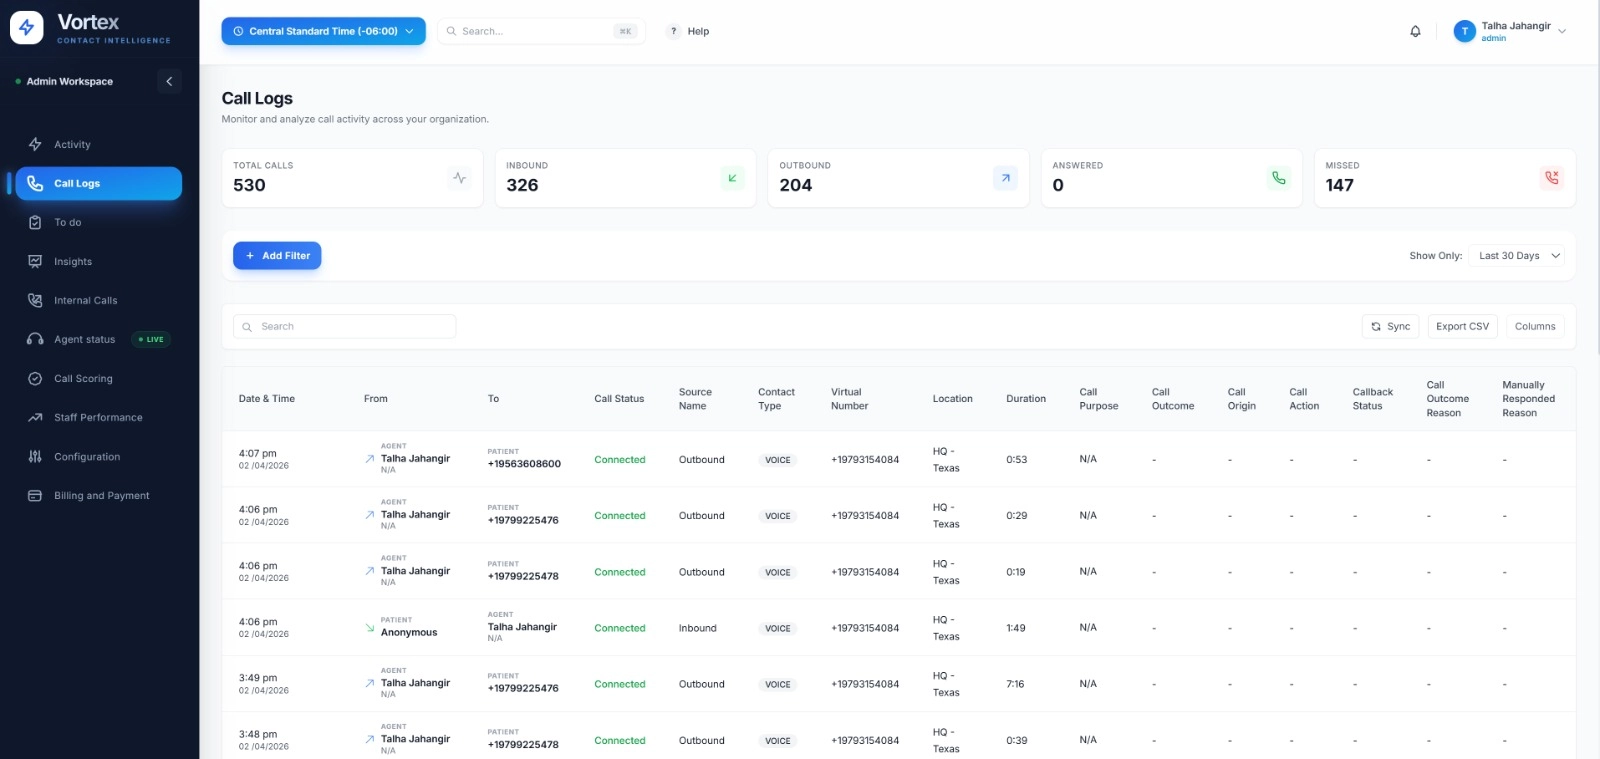The width and height of the screenshot is (1600, 759).
Task: Click the Connected status in the 3:48 pm row
Action: pyautogui.click(x=620, y=741)
